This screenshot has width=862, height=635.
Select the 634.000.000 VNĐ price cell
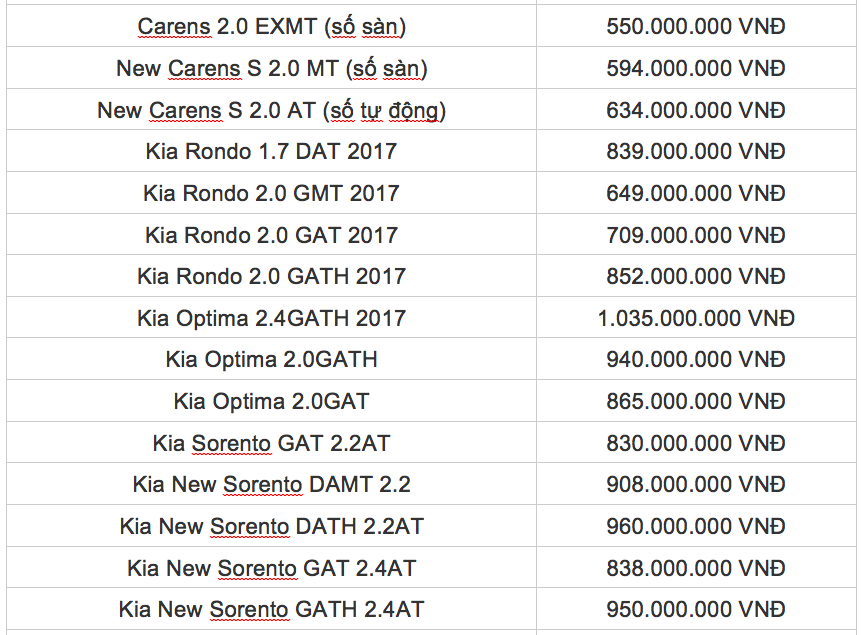point(696,111)
